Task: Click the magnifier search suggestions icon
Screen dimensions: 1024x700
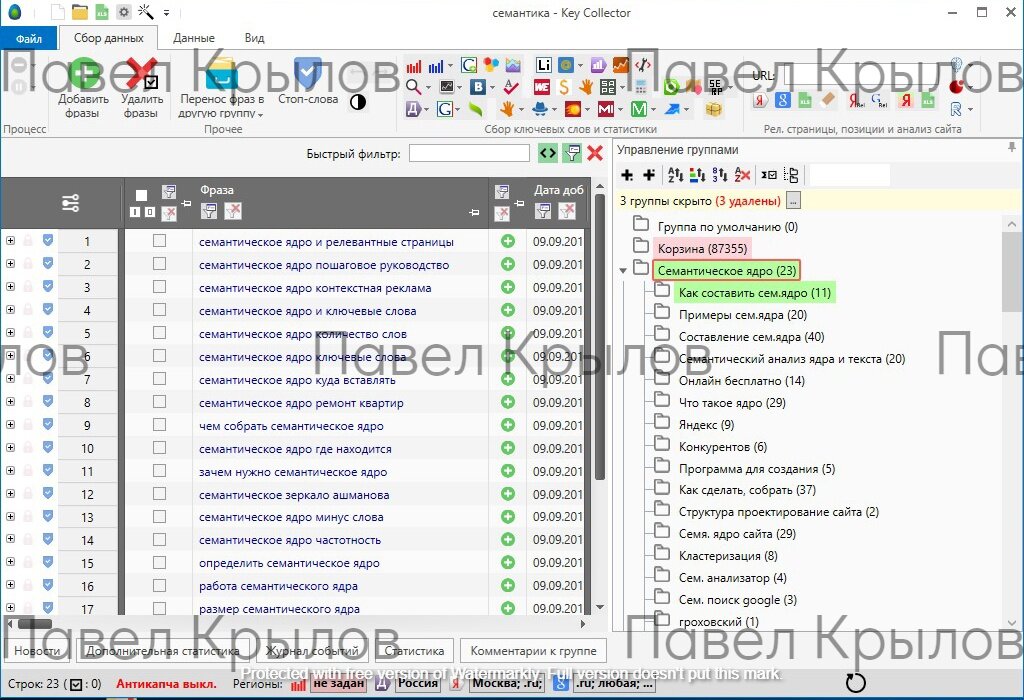Action: (x=413, y=86)
